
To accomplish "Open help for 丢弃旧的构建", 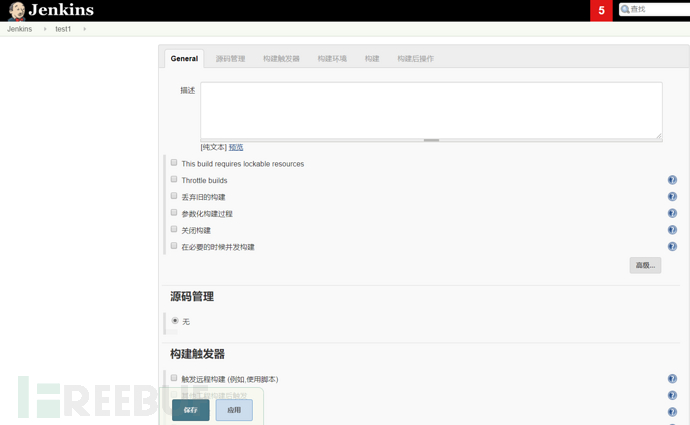I will tap(672, 197).
